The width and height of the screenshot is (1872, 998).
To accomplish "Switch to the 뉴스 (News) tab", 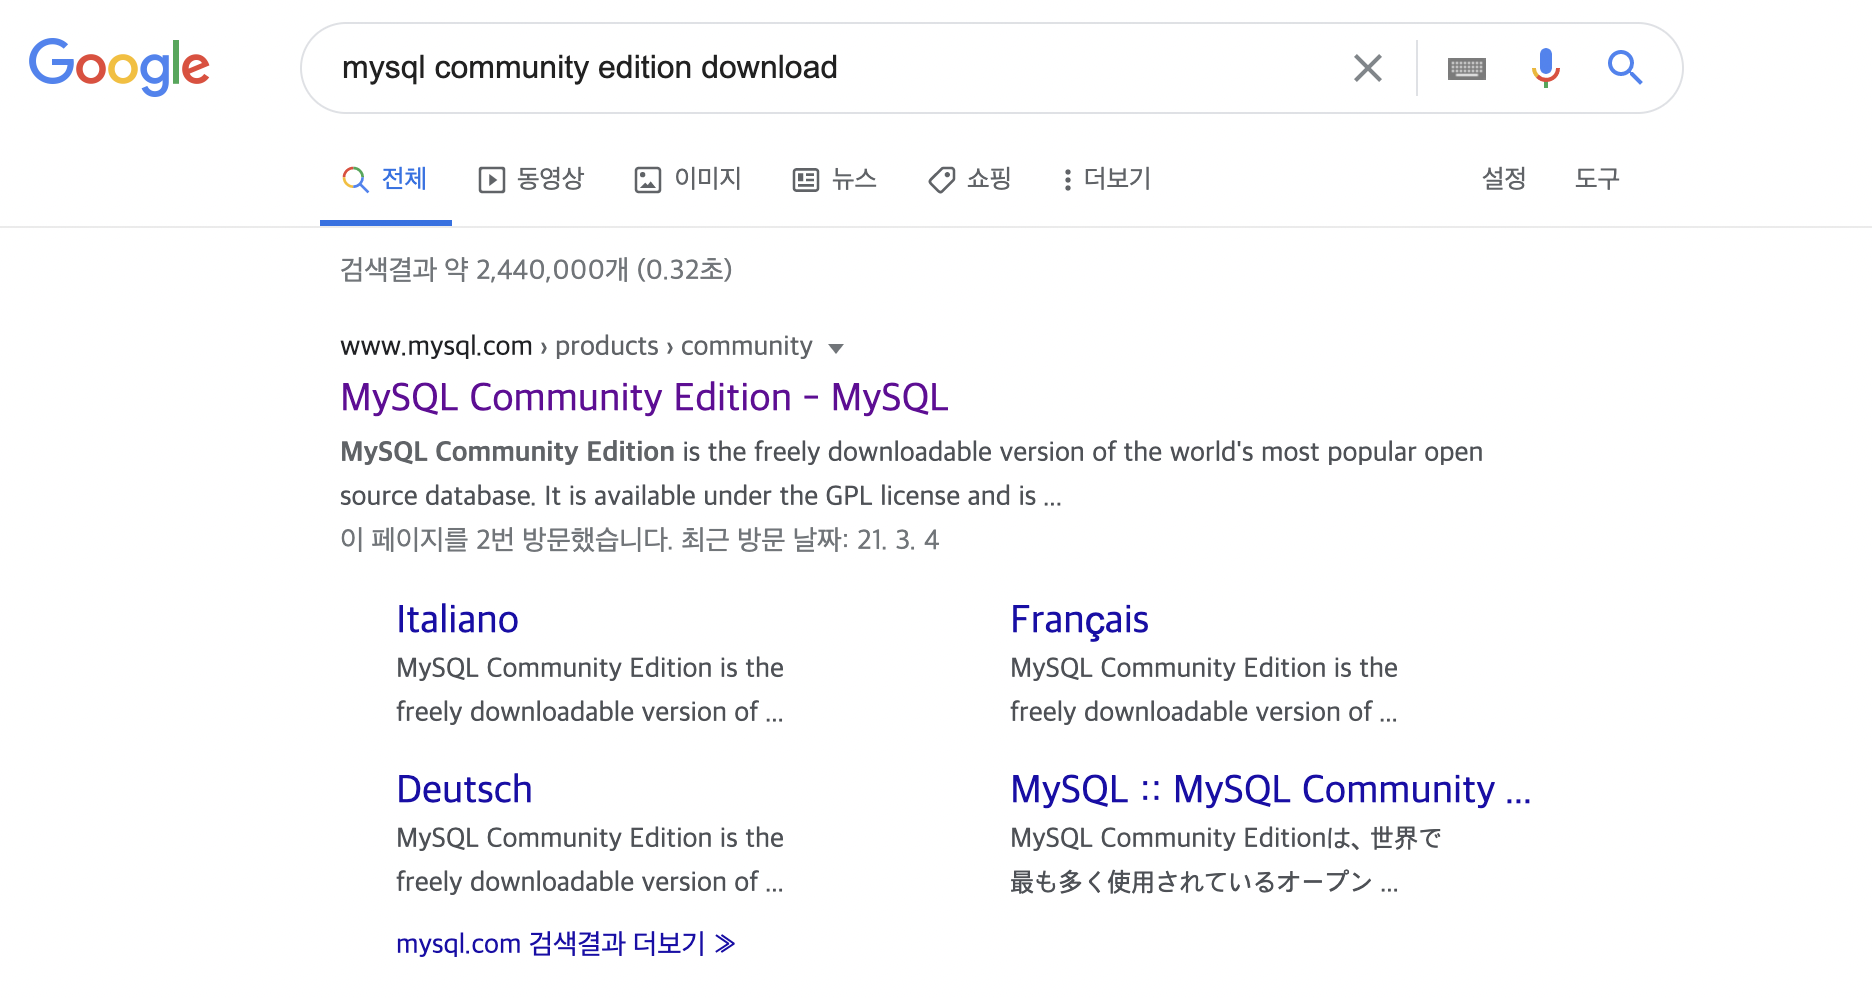I will [835, 179].
